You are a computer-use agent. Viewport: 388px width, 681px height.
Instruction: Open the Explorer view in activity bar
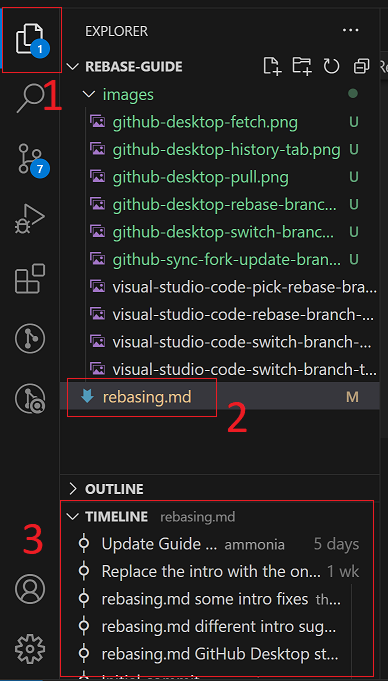(30, 40)
